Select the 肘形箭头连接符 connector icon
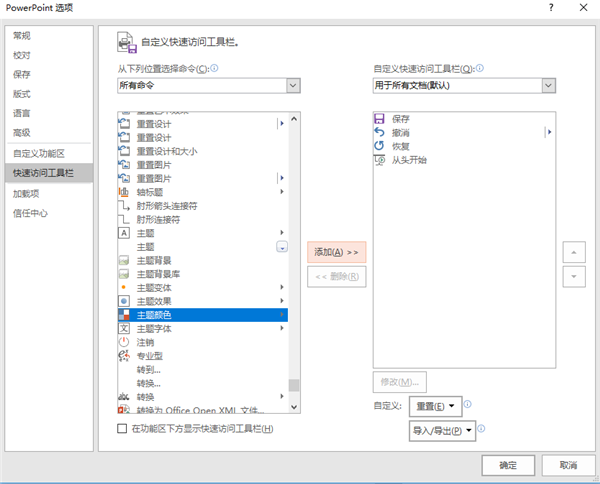Screen dimensions: 600x484 [124, 205]
